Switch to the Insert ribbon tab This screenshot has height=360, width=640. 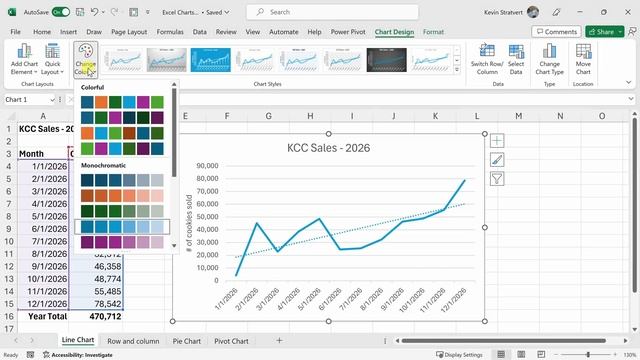(x=68, y=31)
